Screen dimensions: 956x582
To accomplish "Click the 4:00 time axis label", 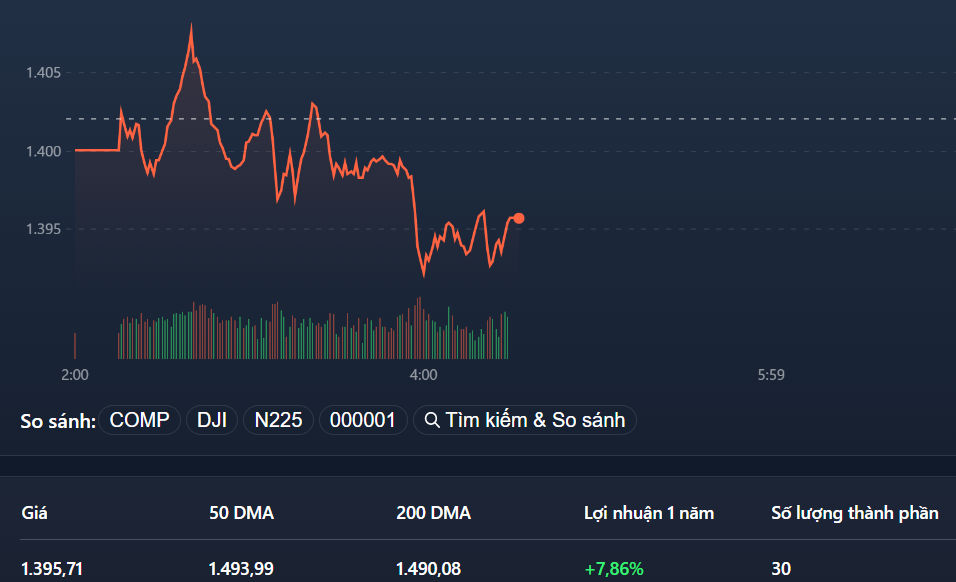I will point(423,375).
